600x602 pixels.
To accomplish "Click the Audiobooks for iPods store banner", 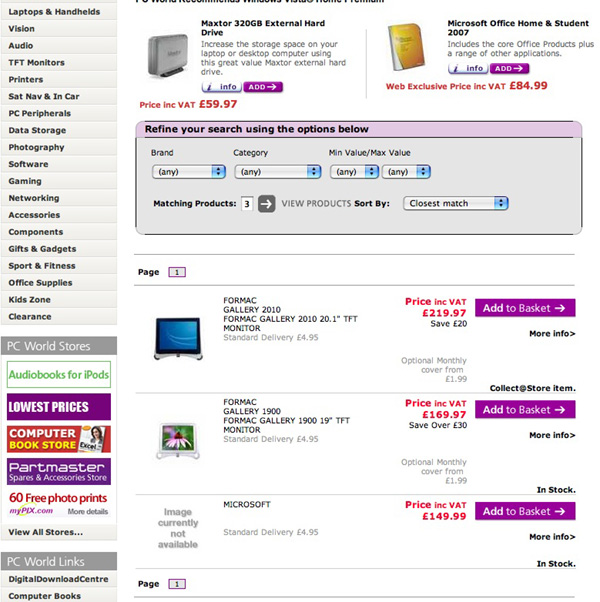I will pyautogui.click(x=59, y=375).
